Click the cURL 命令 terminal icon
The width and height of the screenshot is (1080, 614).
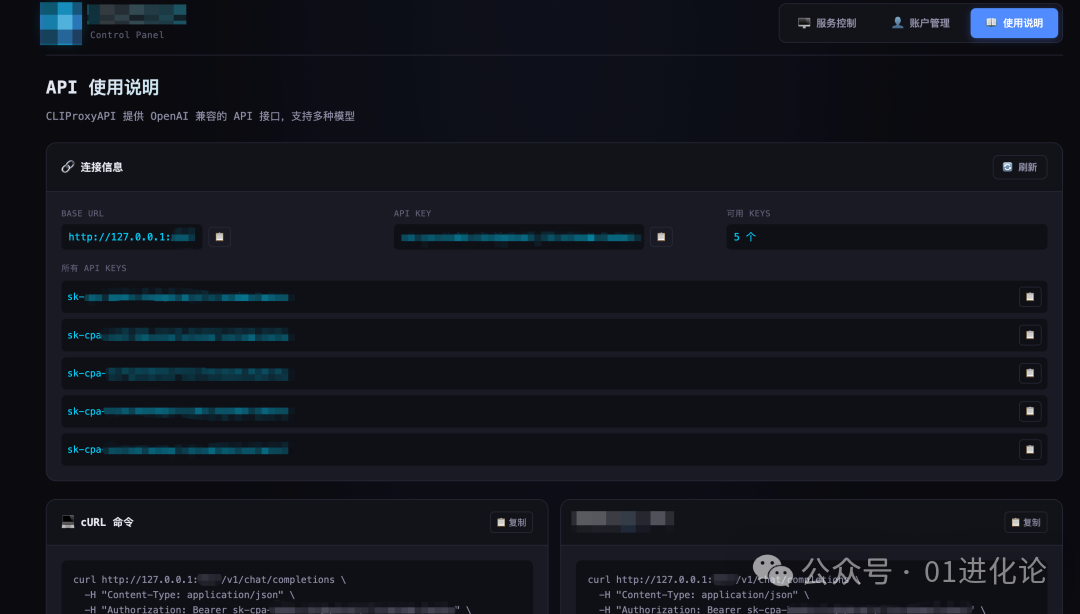click(x=68, y=522)
